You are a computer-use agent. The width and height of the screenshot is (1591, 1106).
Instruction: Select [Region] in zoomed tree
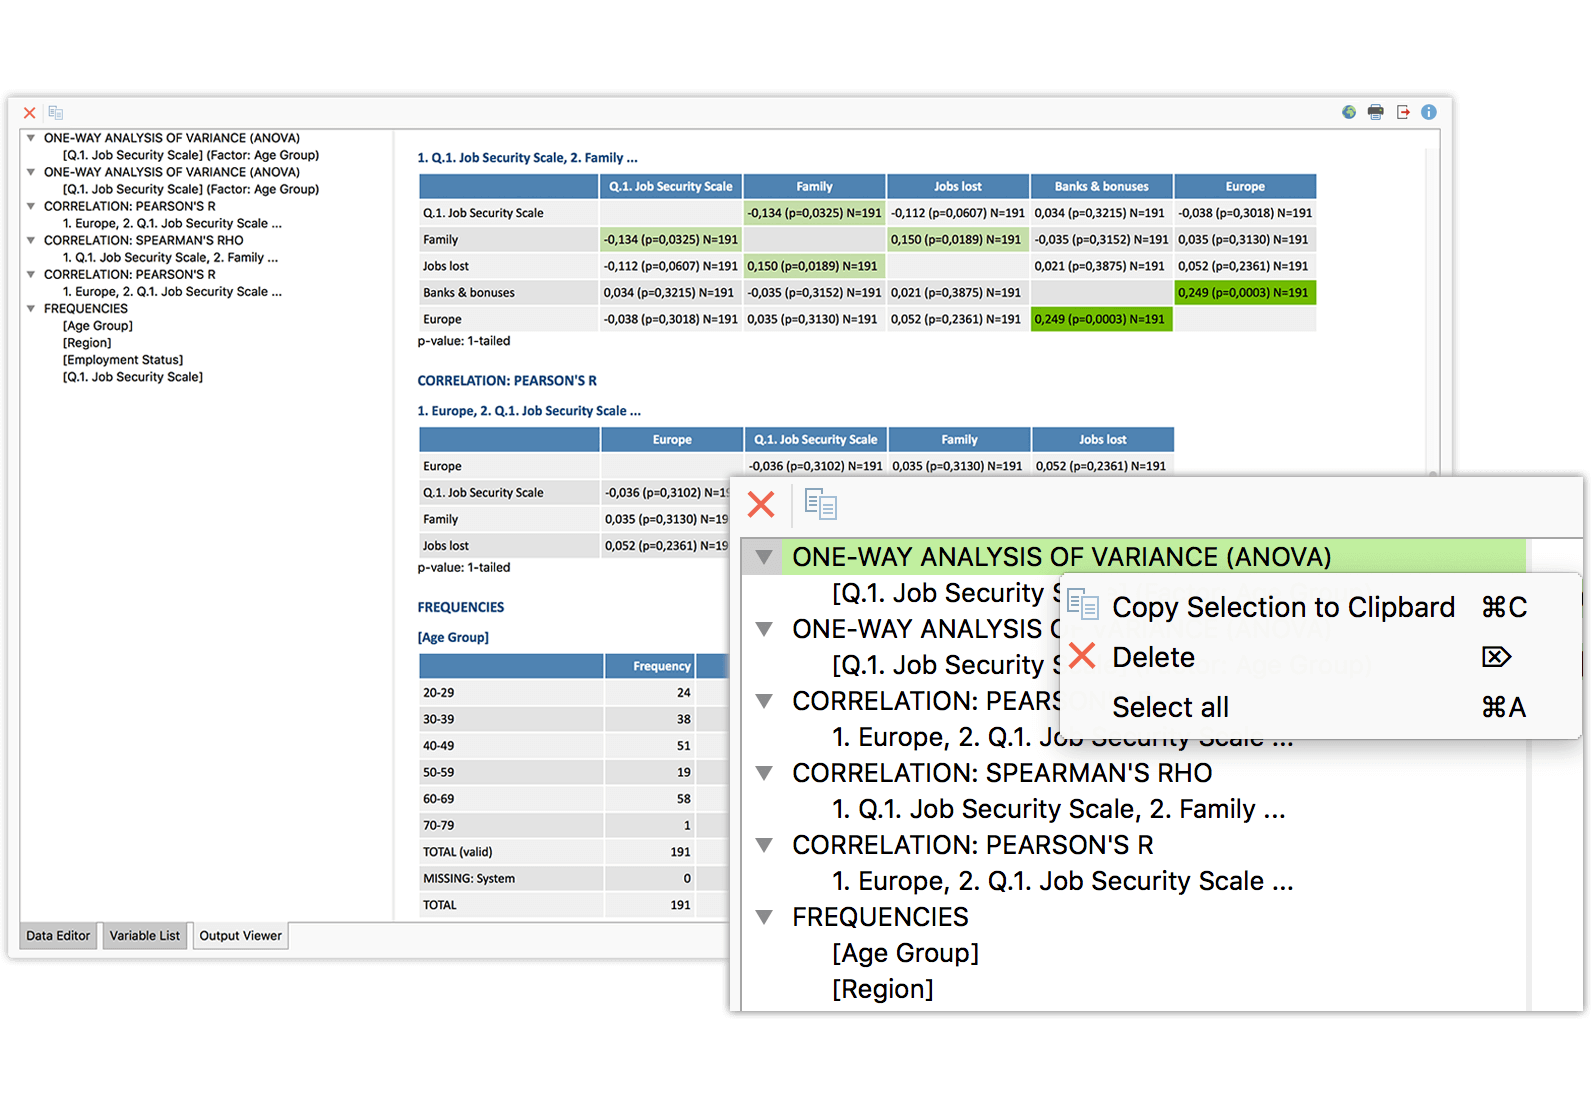882,989
